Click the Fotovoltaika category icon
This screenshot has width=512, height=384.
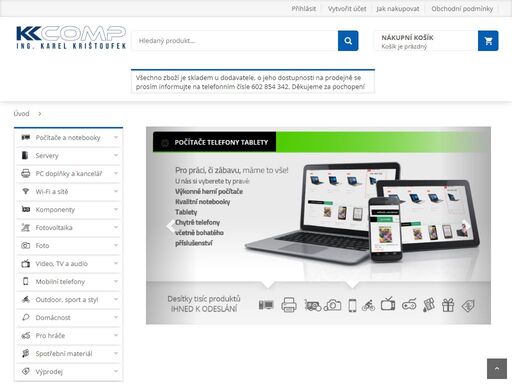click(26, 227)
